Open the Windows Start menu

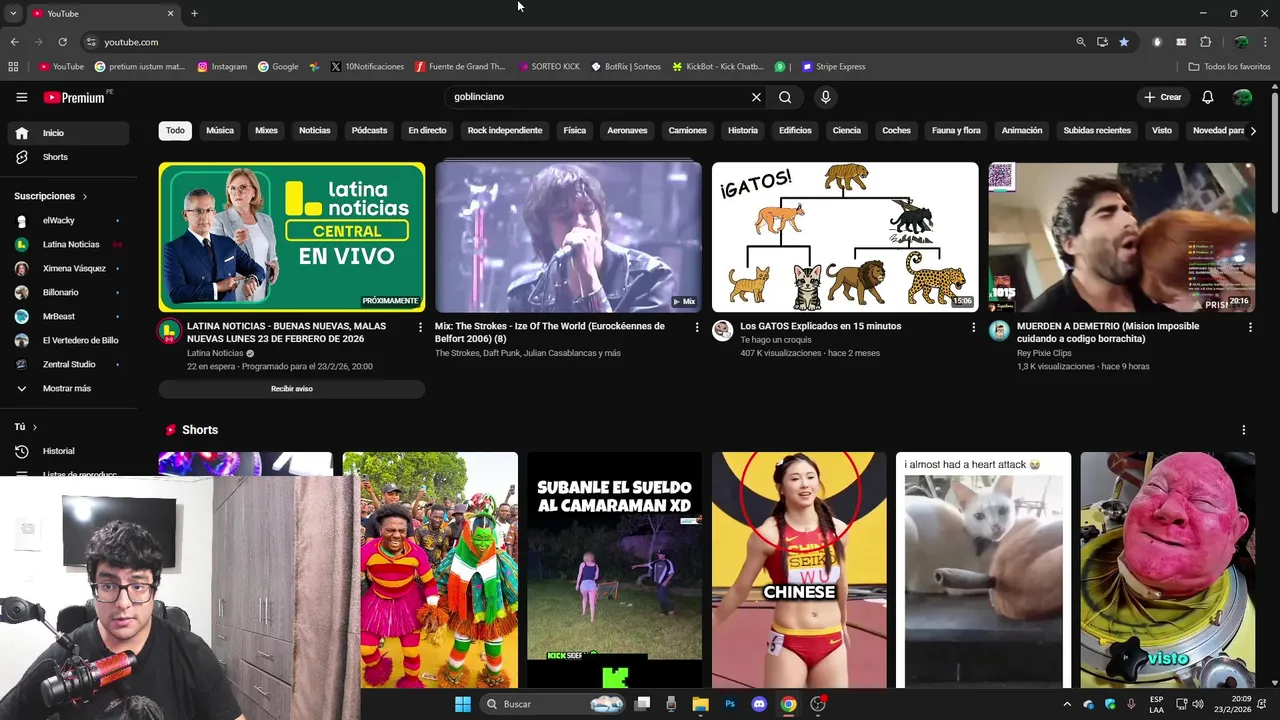(462, 704)
